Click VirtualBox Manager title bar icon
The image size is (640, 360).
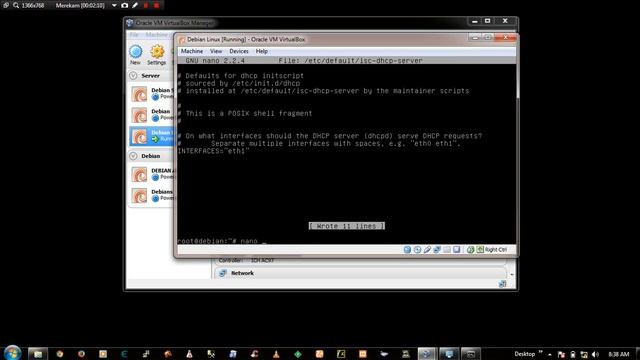130,23
